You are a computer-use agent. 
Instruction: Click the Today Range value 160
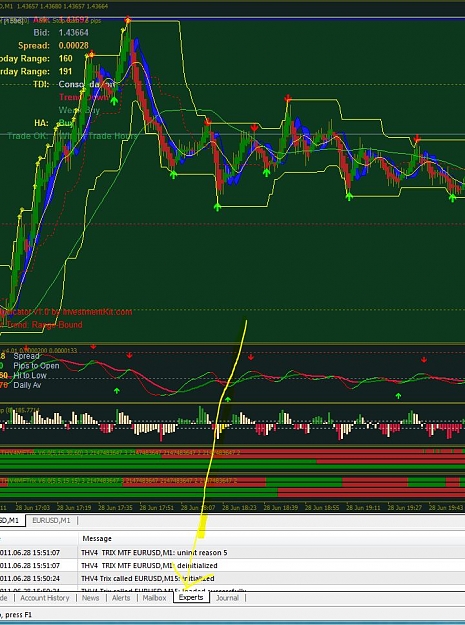click(x=66, y=59)
